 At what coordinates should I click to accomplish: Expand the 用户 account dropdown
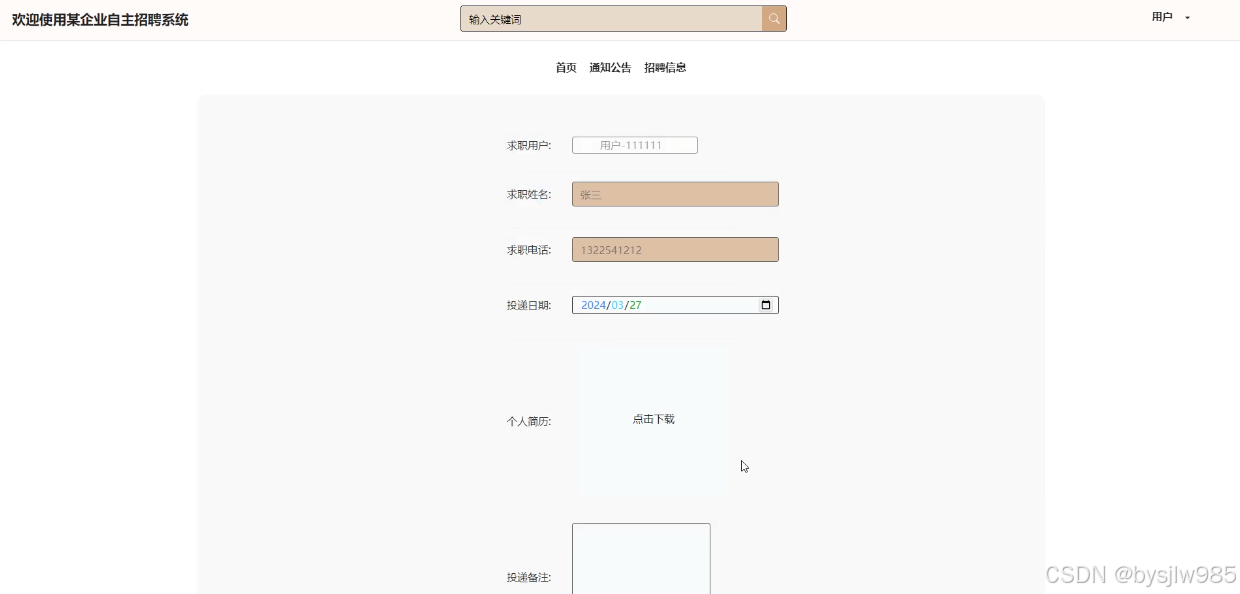coord(1162,17)
